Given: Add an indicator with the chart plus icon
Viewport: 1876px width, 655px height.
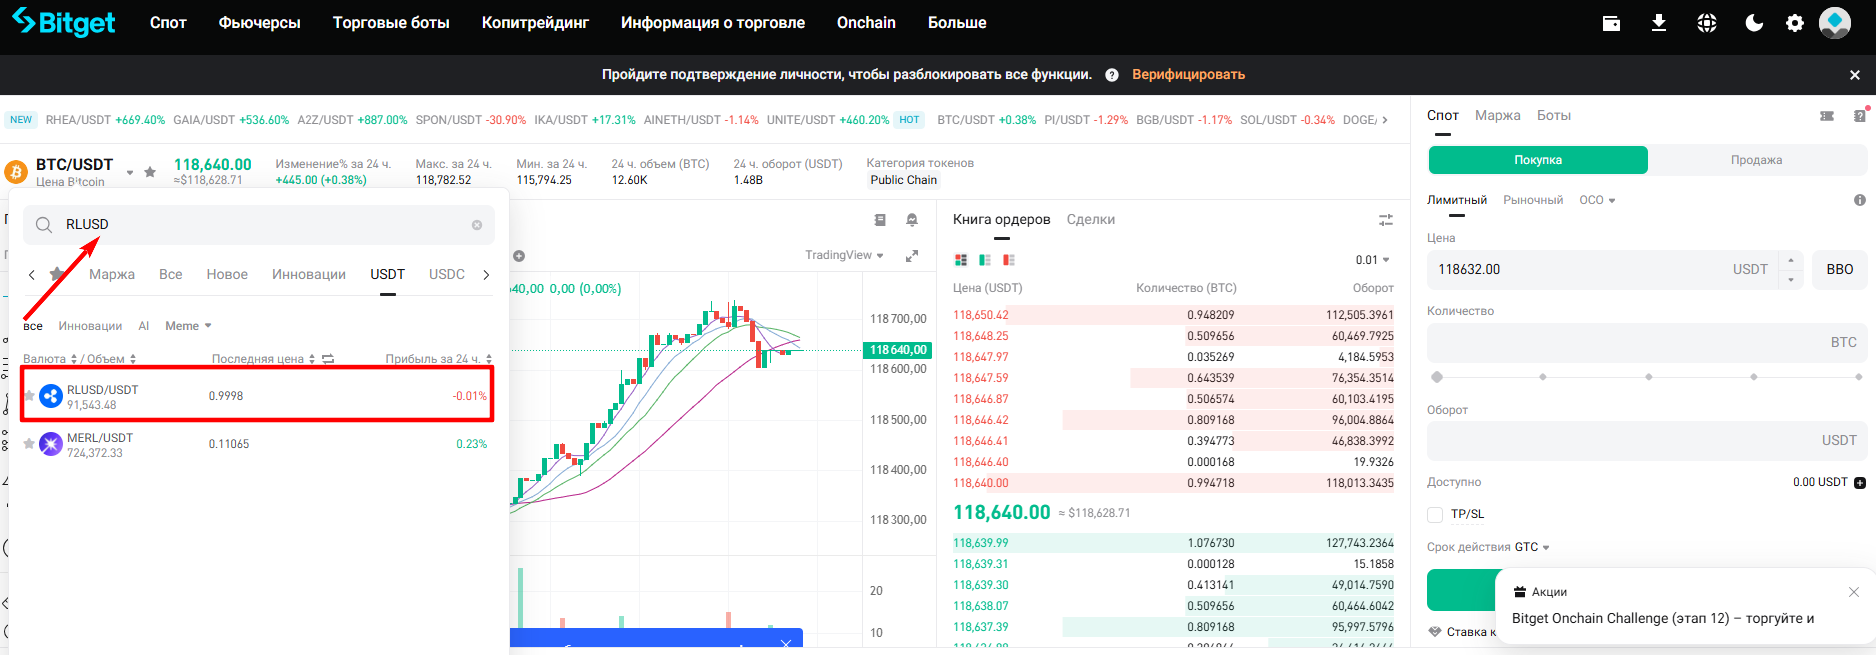Looking at the screenshot, I should pyautogui.click(x=519, y=256).
